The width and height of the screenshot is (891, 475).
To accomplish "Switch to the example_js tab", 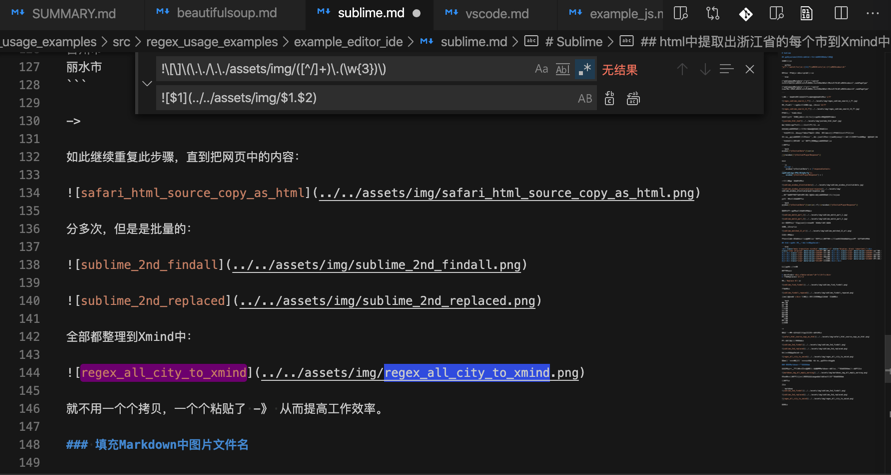I will point(610,14).
